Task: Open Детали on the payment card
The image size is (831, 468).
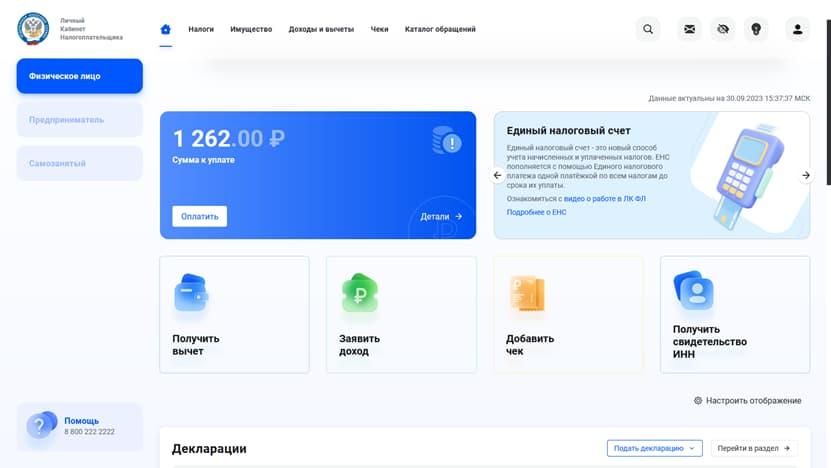Action: 441,216
